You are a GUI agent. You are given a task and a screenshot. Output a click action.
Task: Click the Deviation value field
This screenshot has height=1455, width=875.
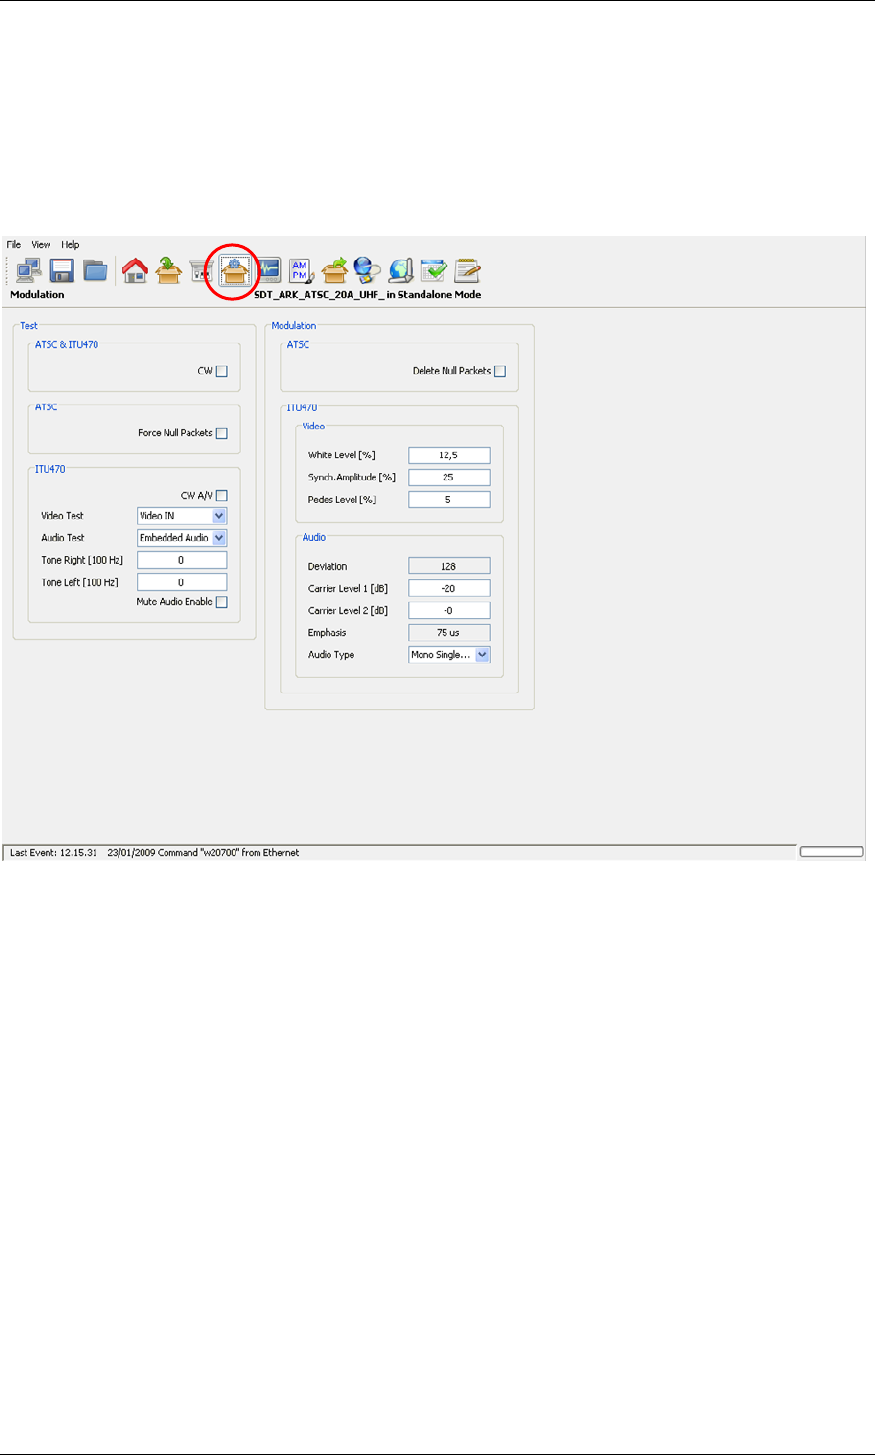[x=450, y=566]
